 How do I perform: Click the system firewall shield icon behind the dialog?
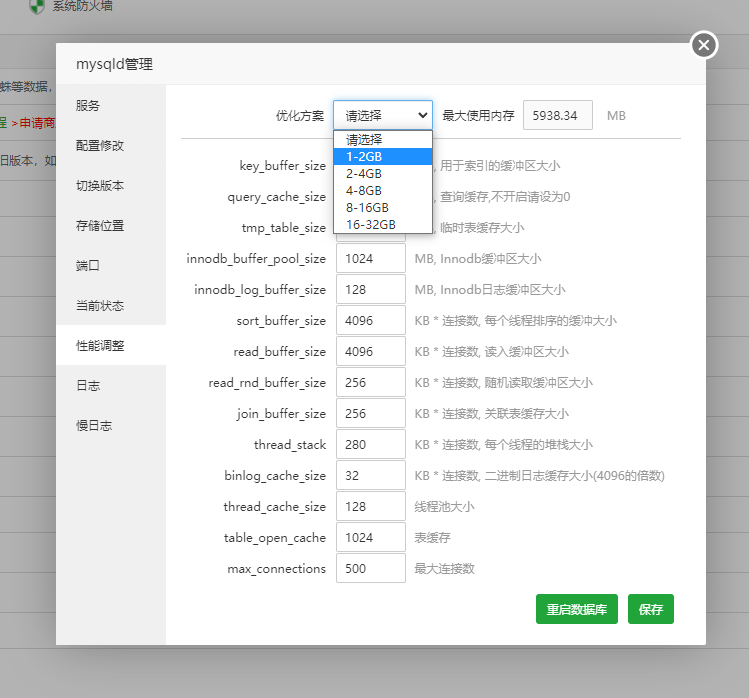click(x=37, y=6)
